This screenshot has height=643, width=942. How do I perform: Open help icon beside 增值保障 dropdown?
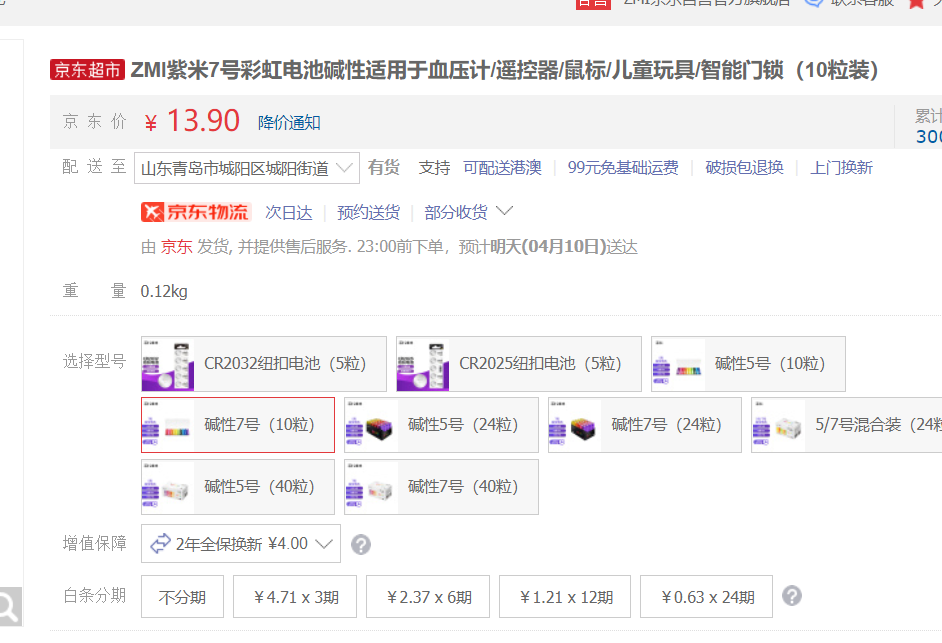(360, 544)
